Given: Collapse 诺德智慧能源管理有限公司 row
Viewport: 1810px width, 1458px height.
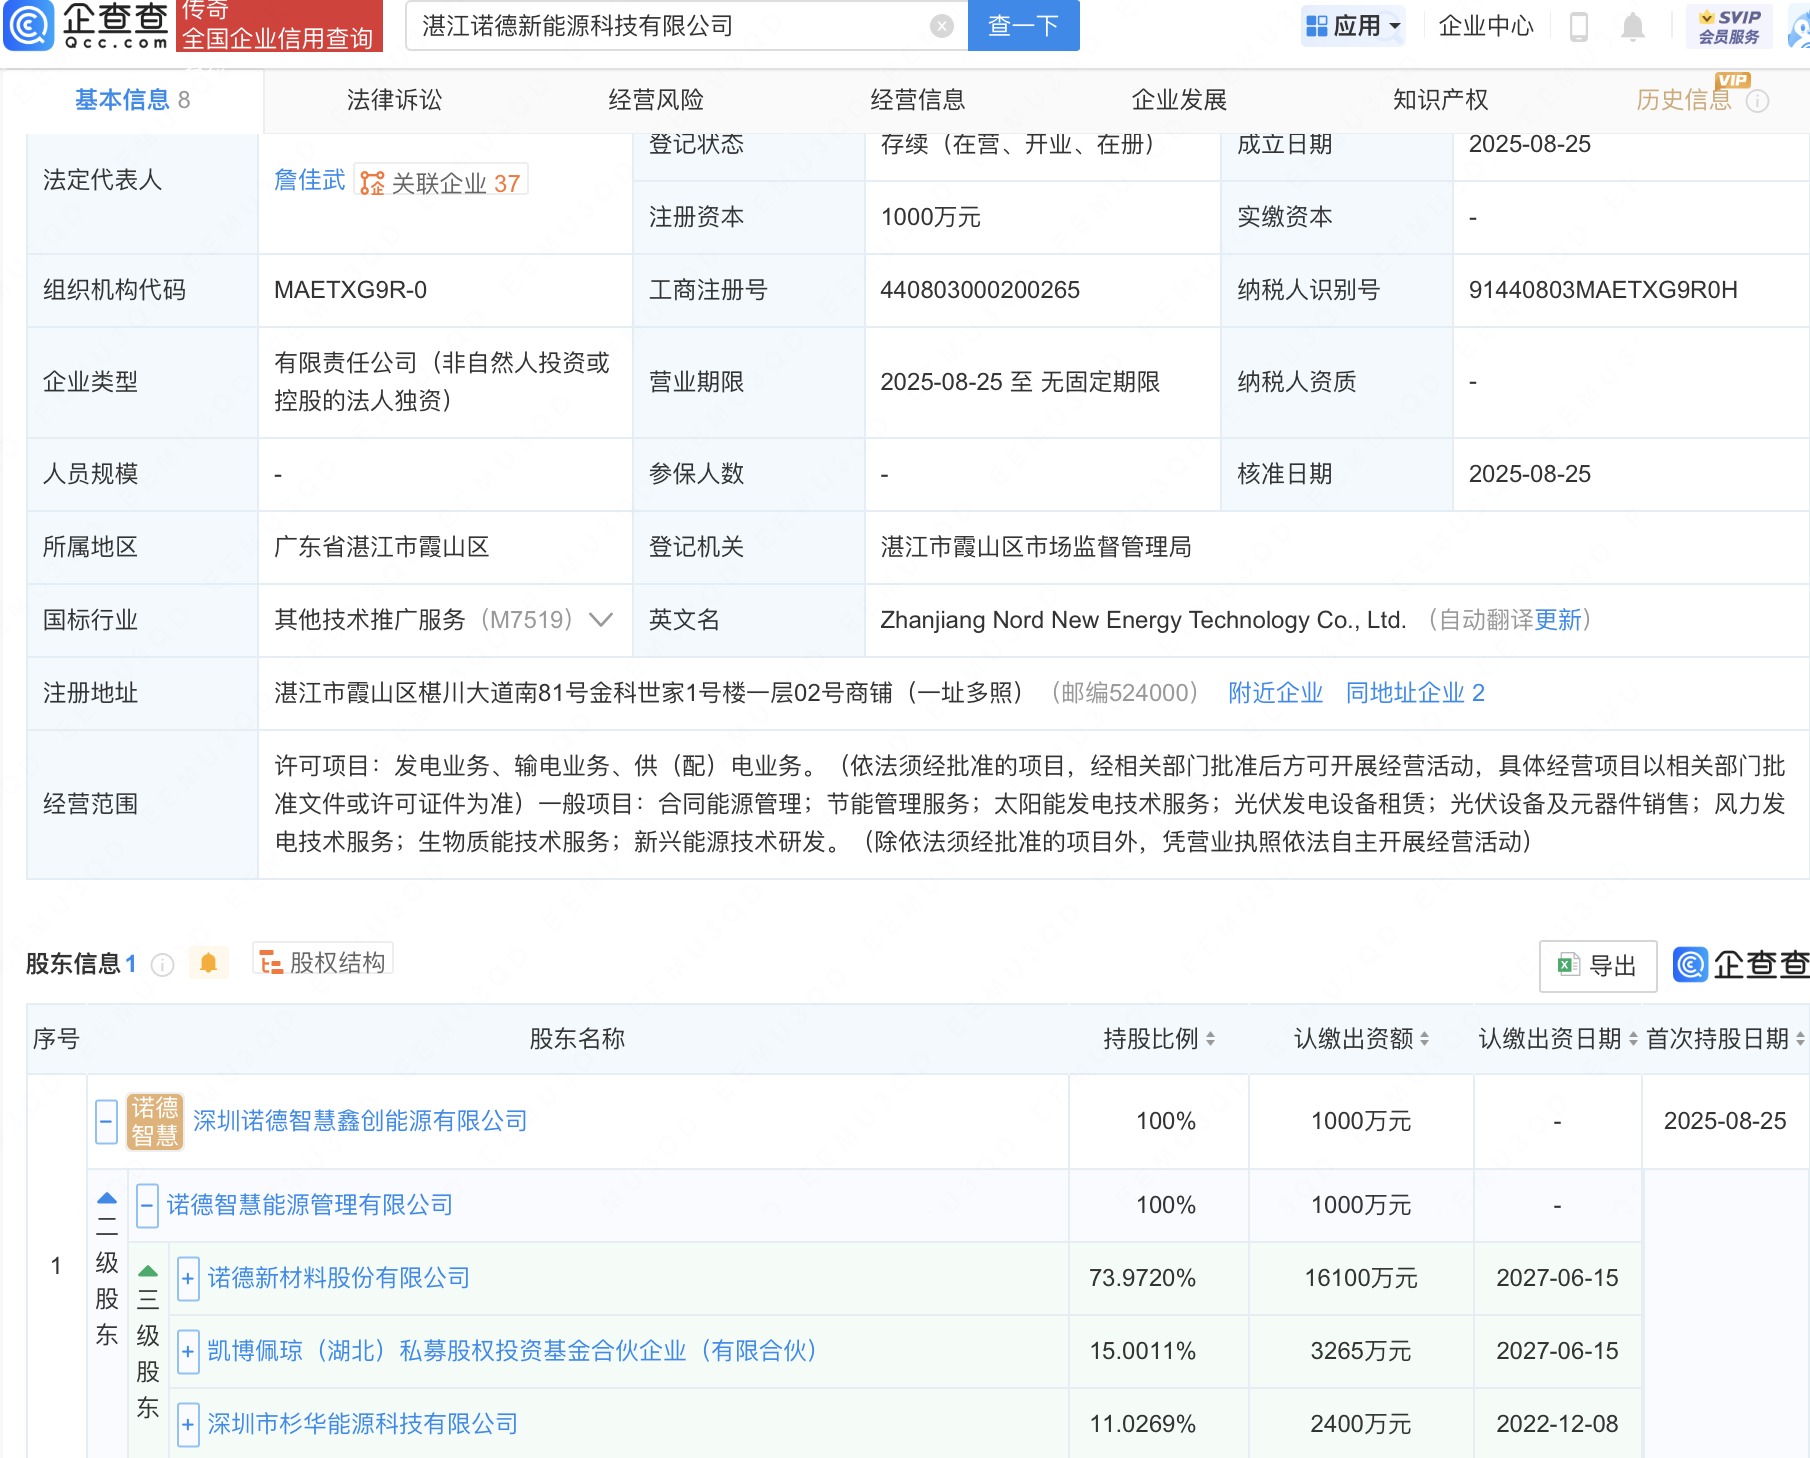Looking at the screenshot, I should pos(147,1205).
